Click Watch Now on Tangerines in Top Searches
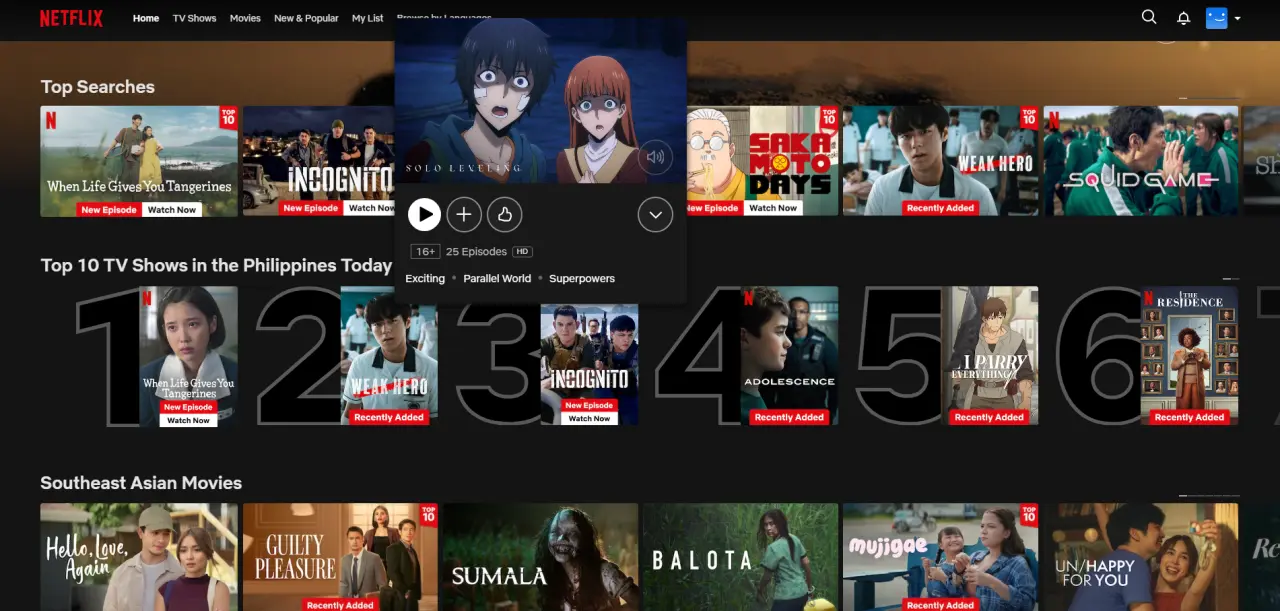This screenshot has height=611, width=1280. tap(172, 210)
